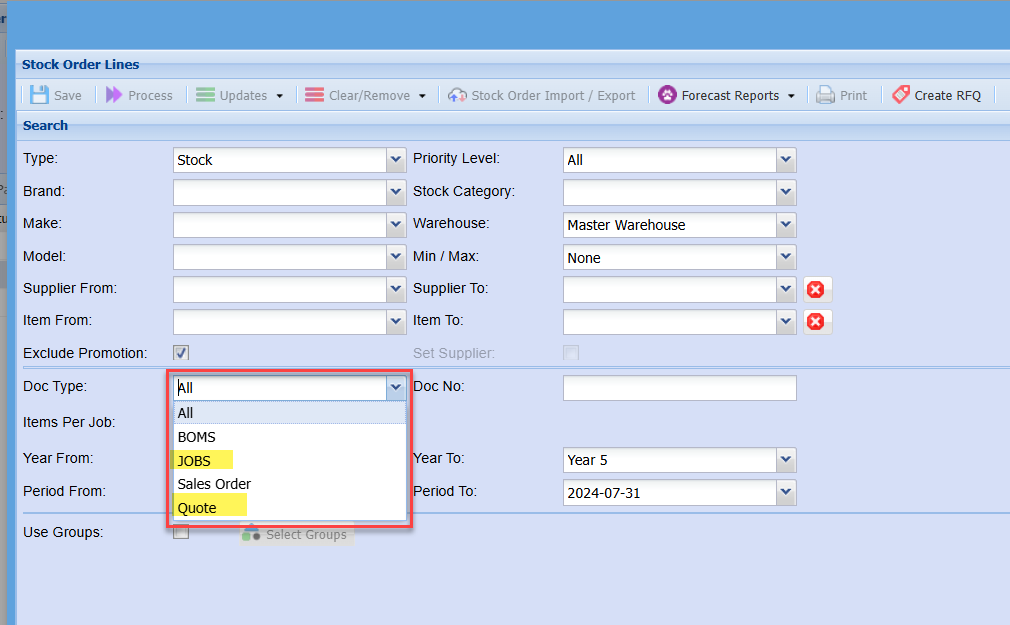
Task: Click the Create RFQ tag icon
Action: (900, 95)
